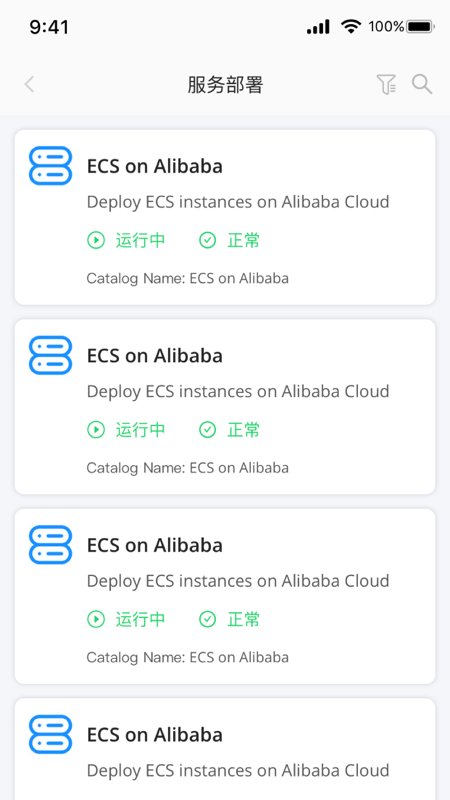Viewport: 450px width, 800px height.
Task: Tap fourth card's blue server icon
Action: pyautogui.click(x=51, y=734)
